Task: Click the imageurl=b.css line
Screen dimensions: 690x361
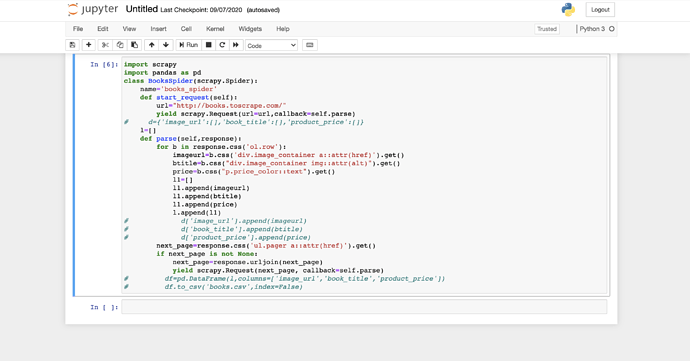Action: (x=288, y=155)
